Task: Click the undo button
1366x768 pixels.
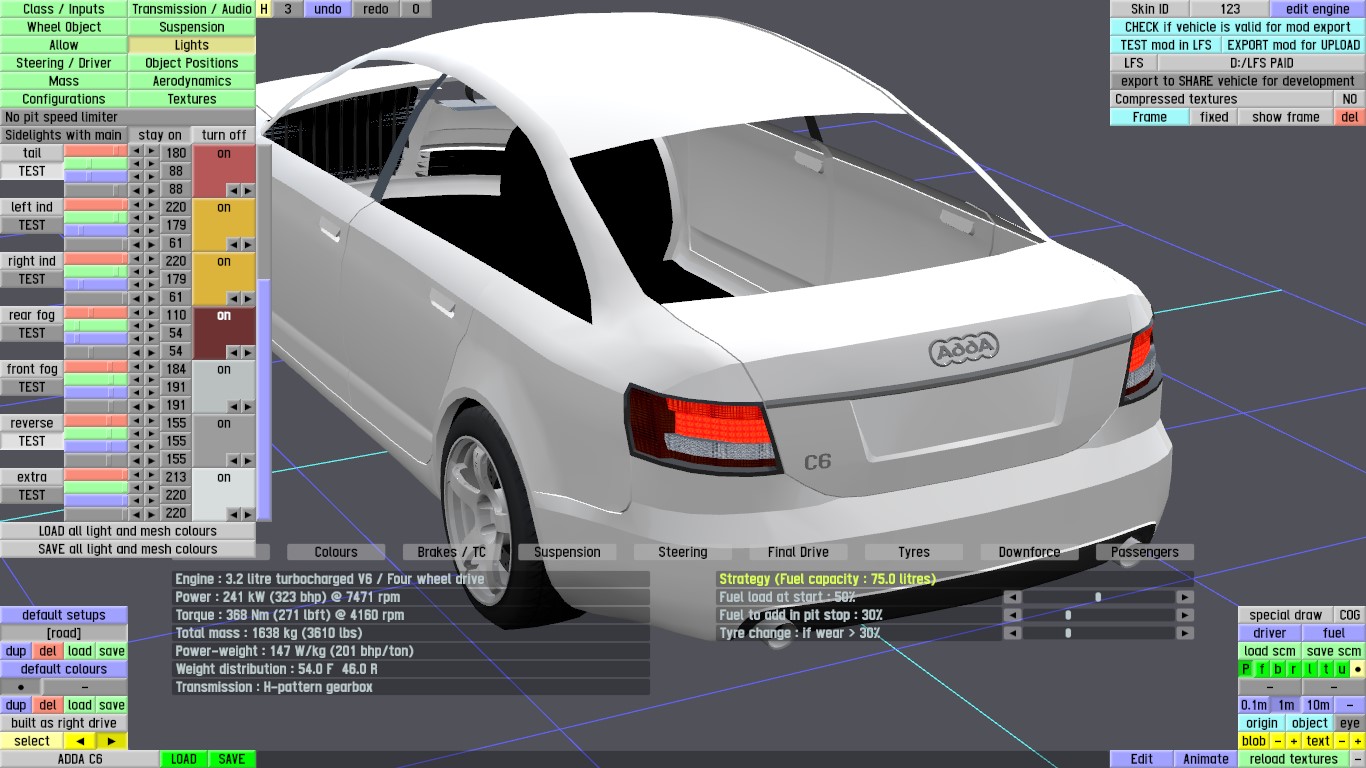Action: [327, 9]
